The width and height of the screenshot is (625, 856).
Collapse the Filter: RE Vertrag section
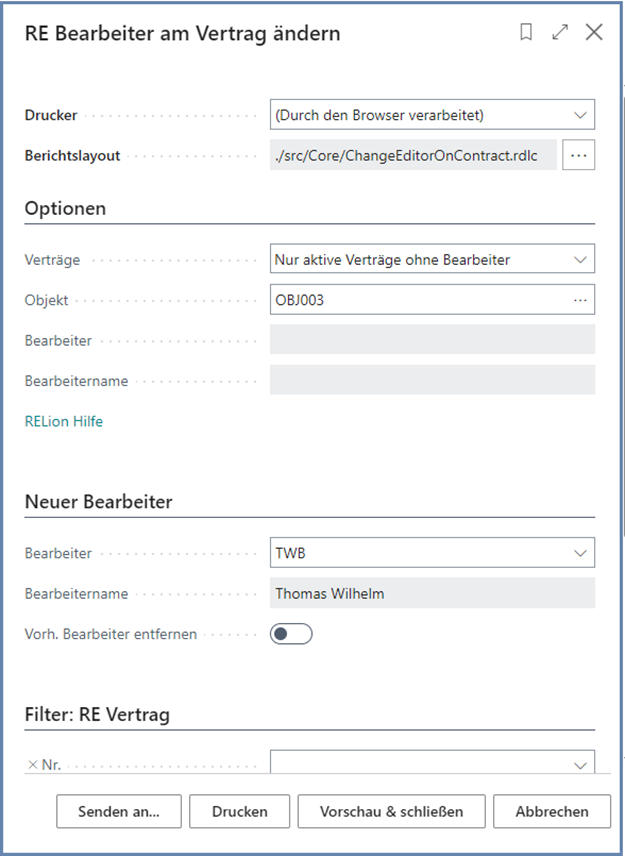click(x=97, y=715)
